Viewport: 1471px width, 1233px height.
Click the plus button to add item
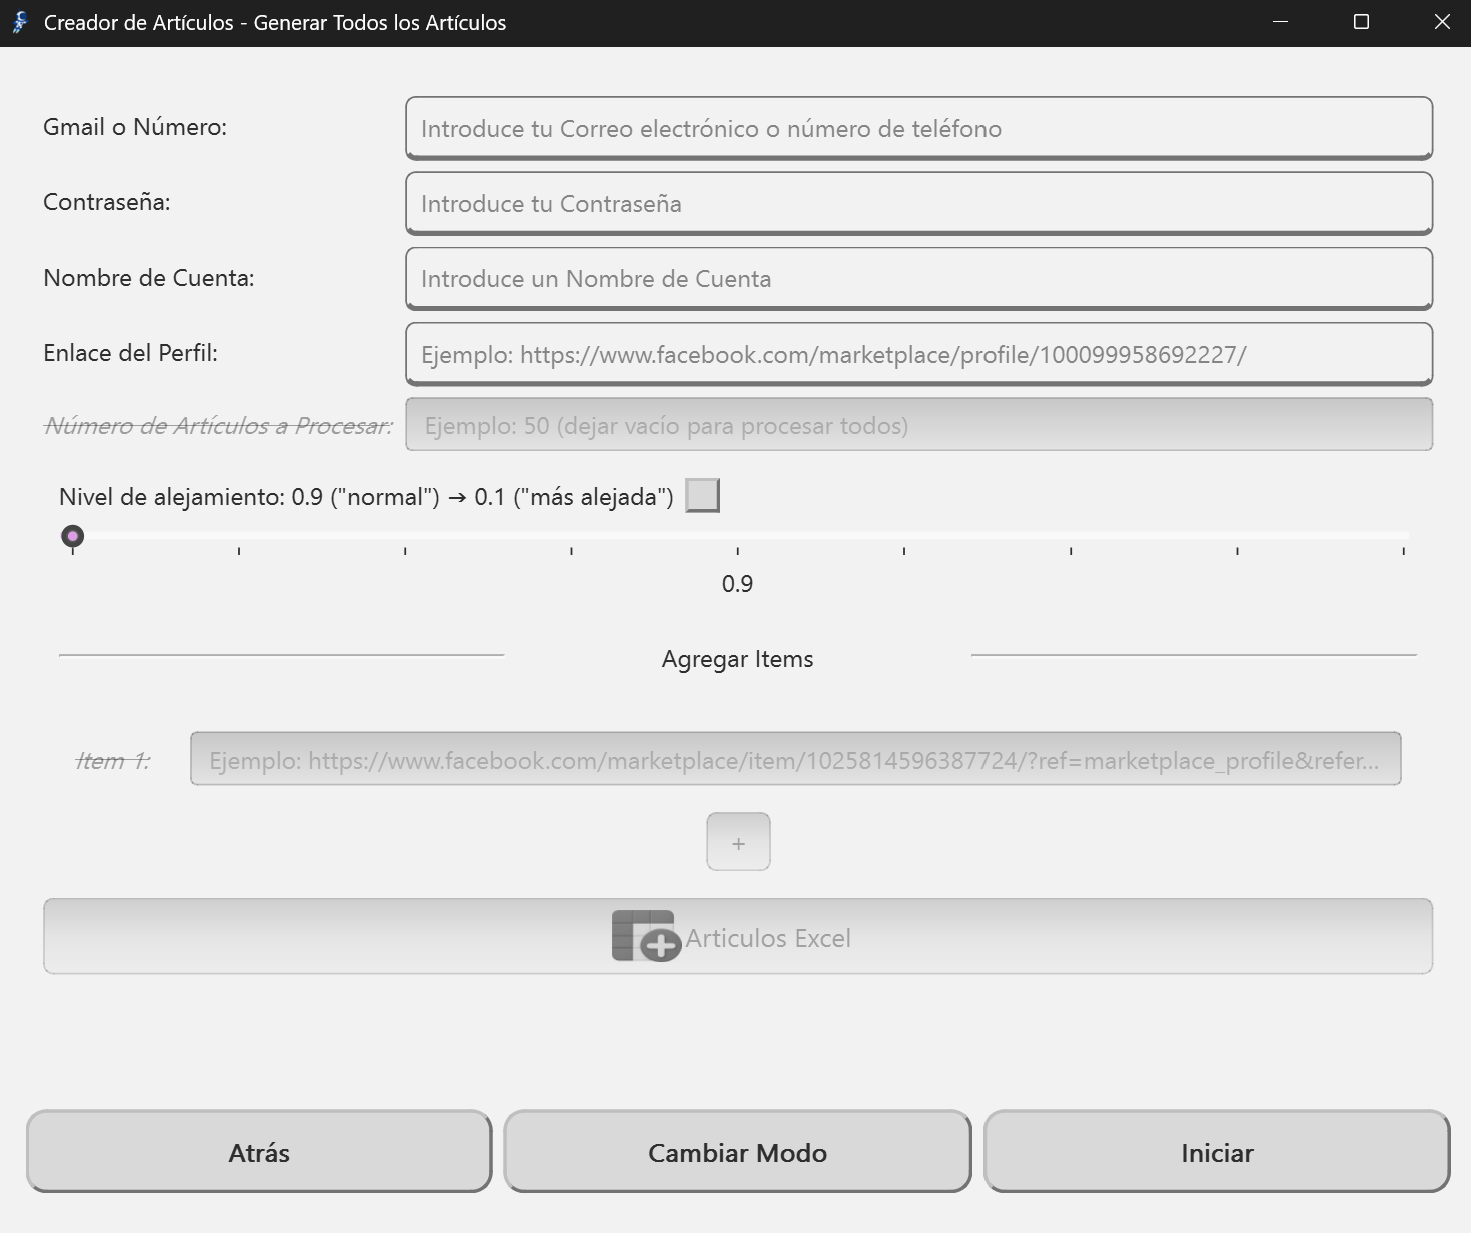738,842
